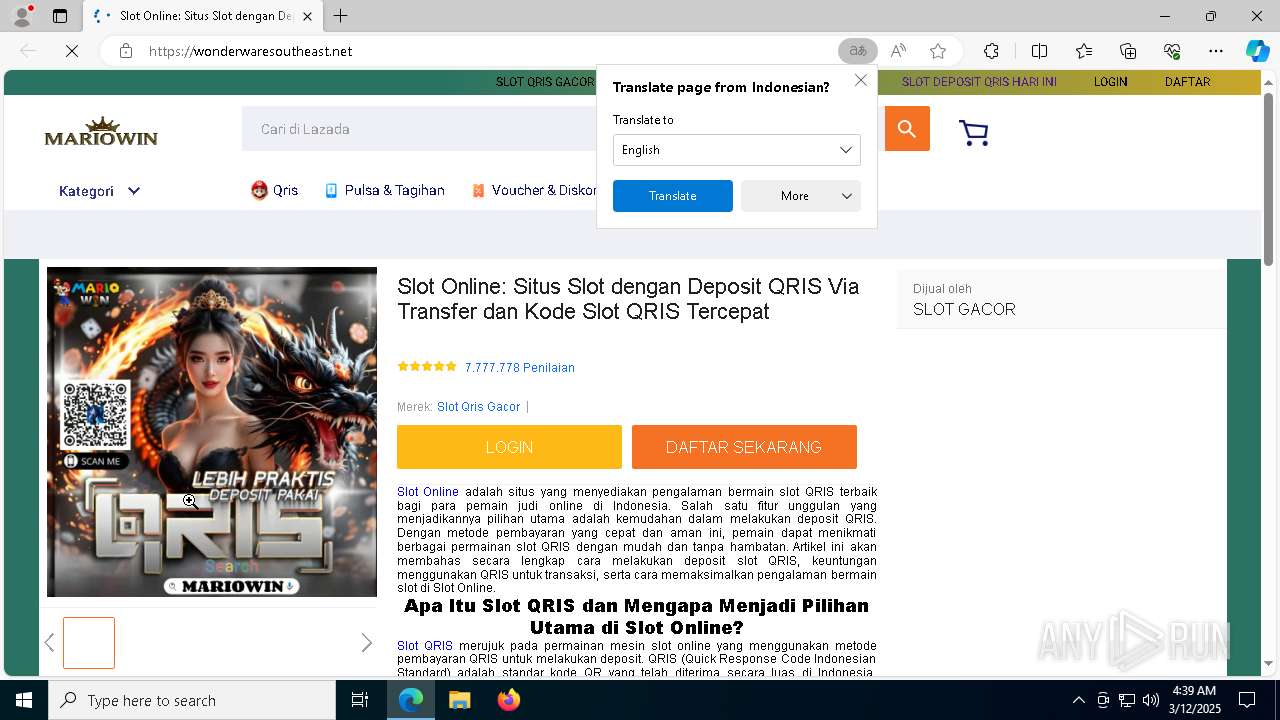The image size is (1280, 720).
Task: Click the taskbar search box
Action: coord(192,700)
